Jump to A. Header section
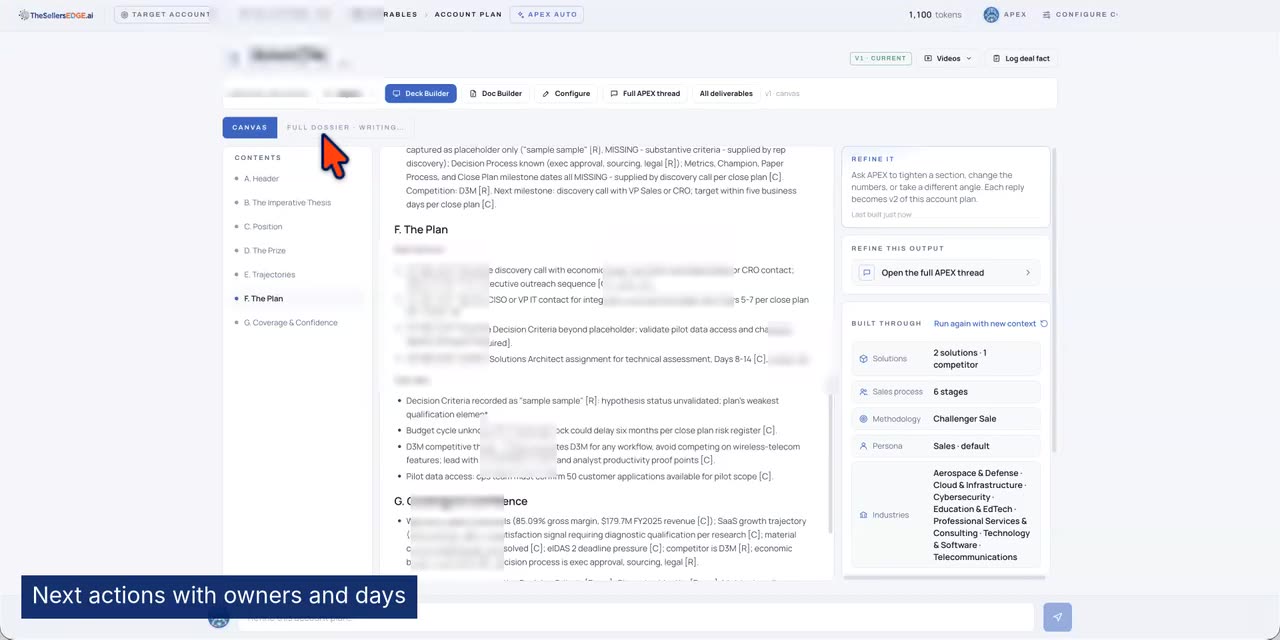 click(261, 178)
